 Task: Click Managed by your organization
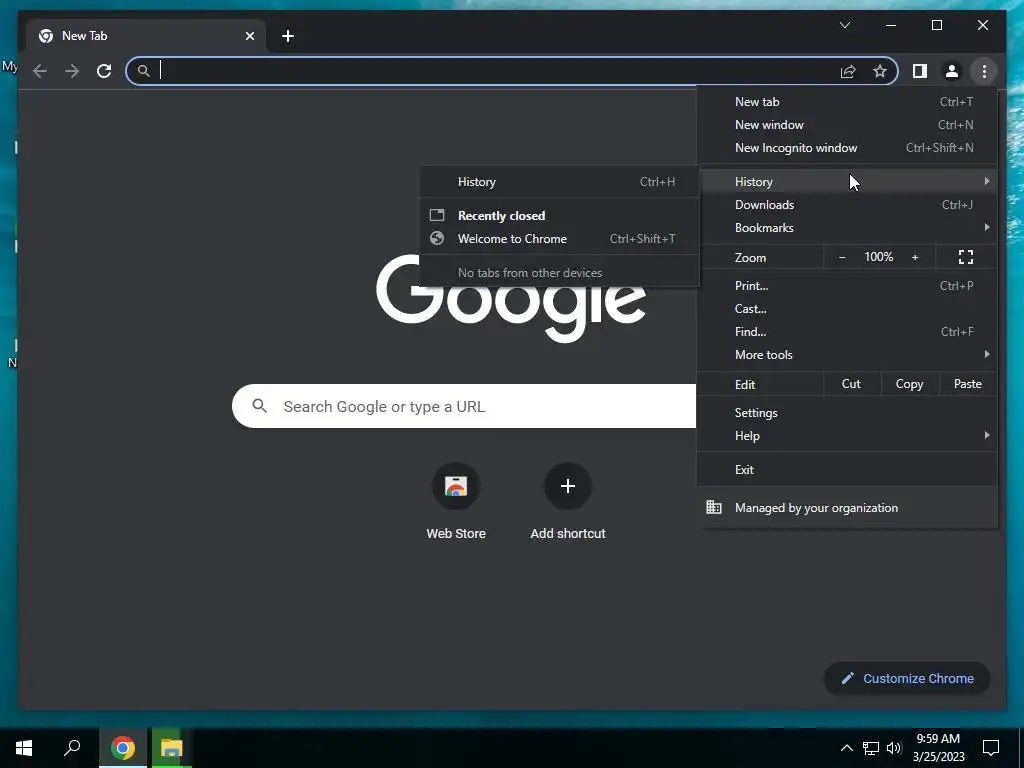(847, 507)
